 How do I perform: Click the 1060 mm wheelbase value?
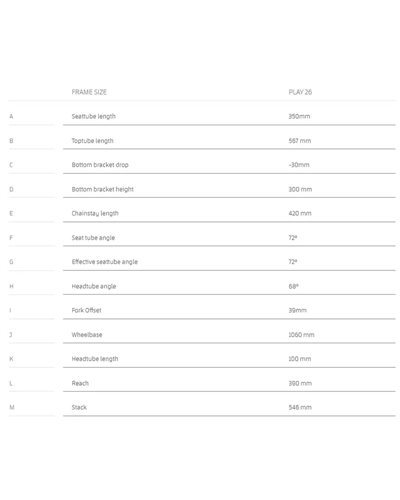coord(301,335)
